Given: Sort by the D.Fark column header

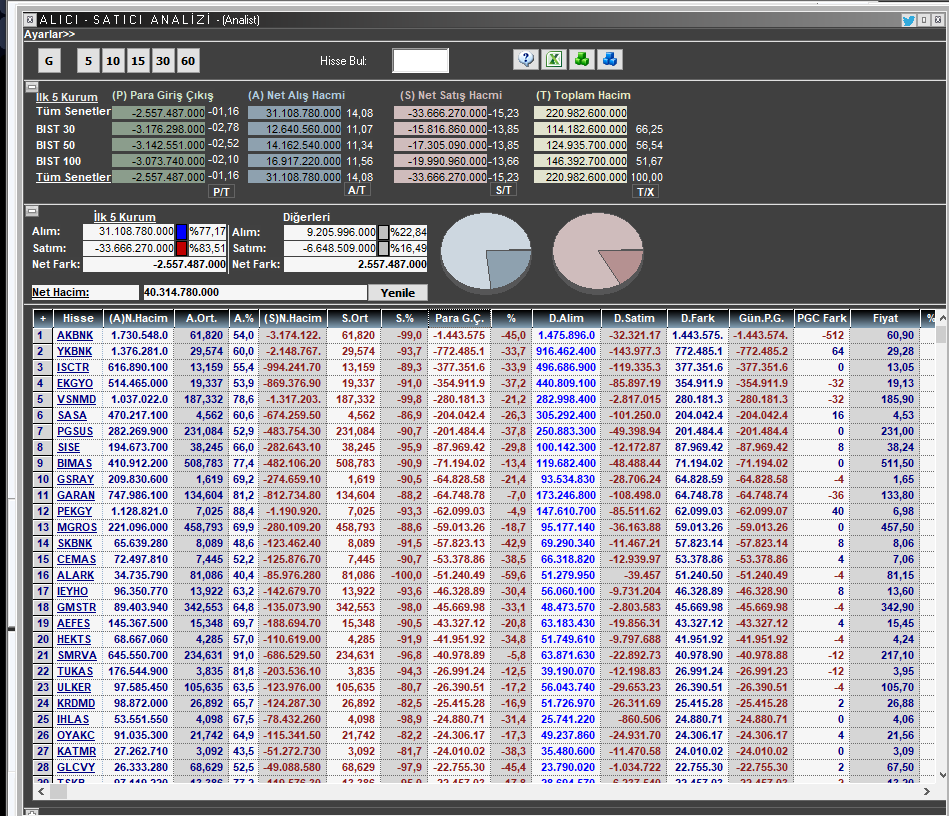Looking at the screenshot, I should 697,318.
